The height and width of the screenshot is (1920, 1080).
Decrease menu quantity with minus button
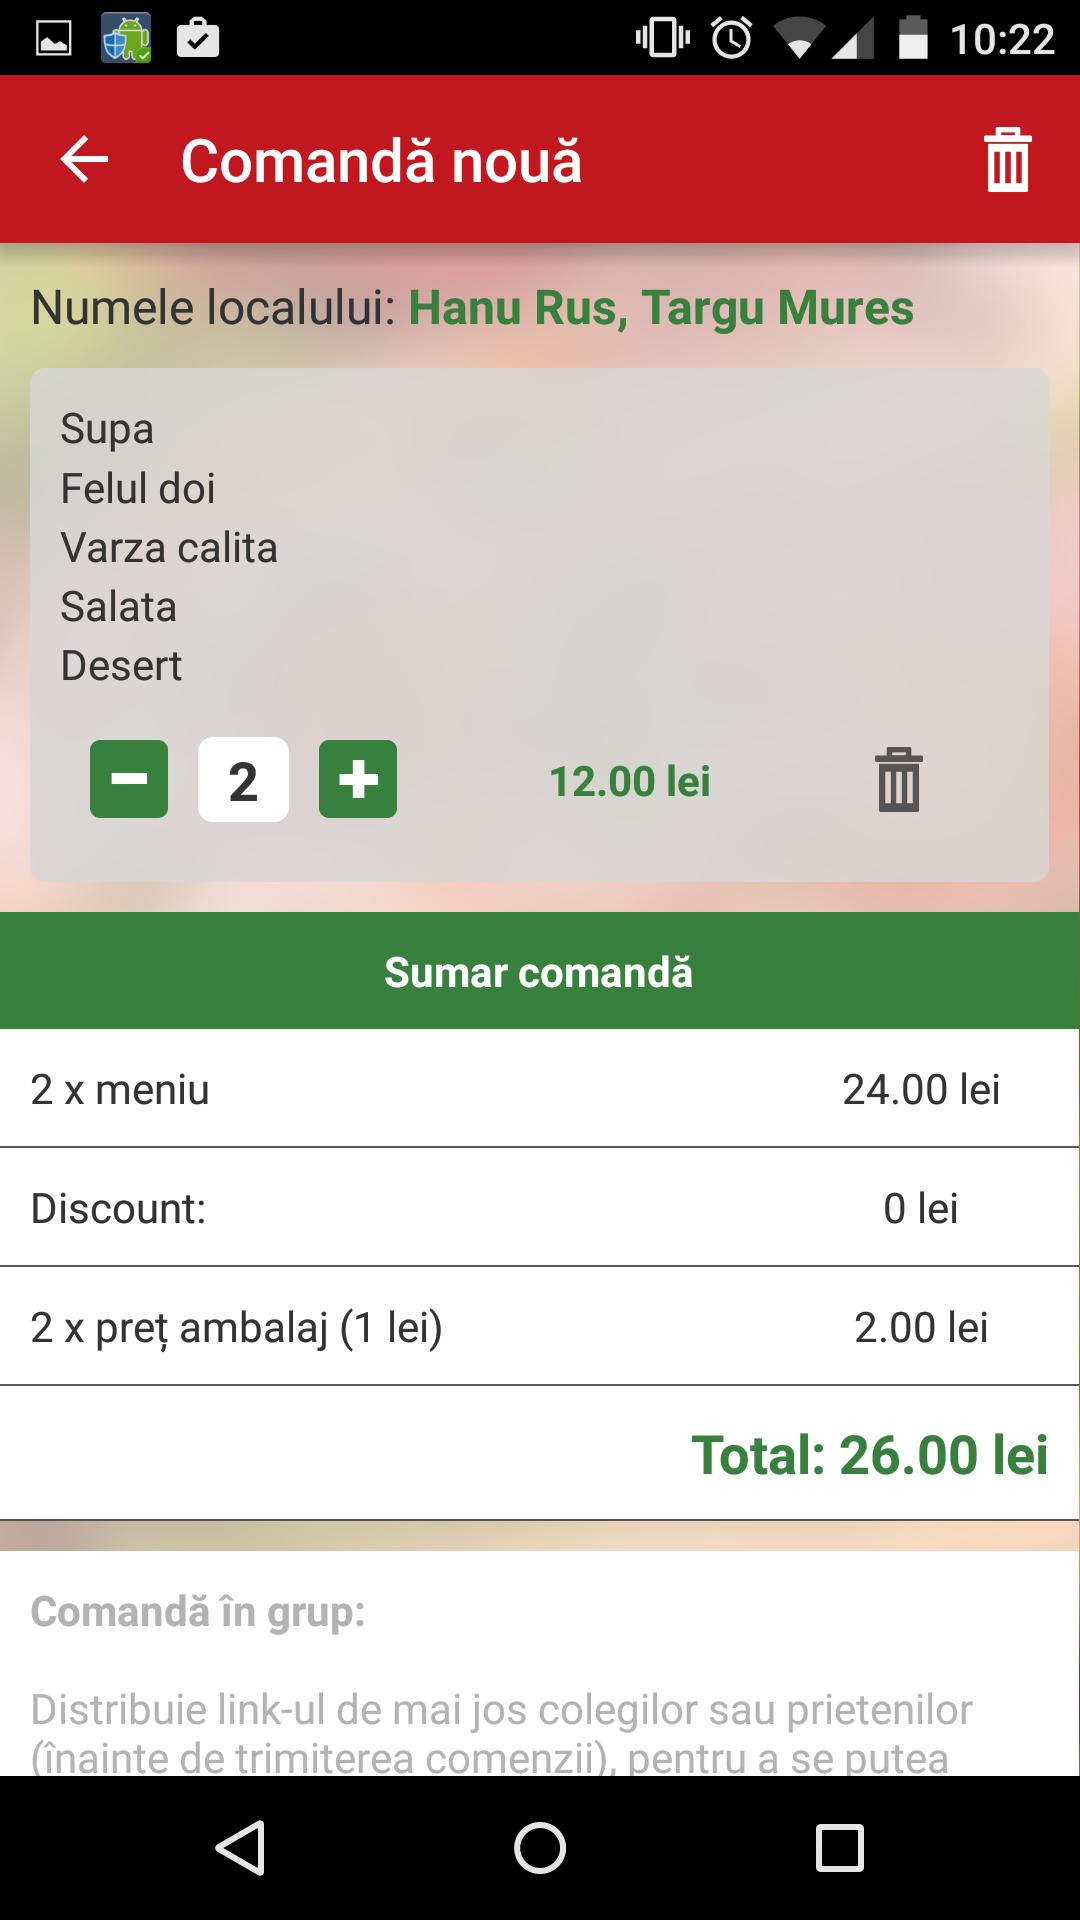coord(129,780)
